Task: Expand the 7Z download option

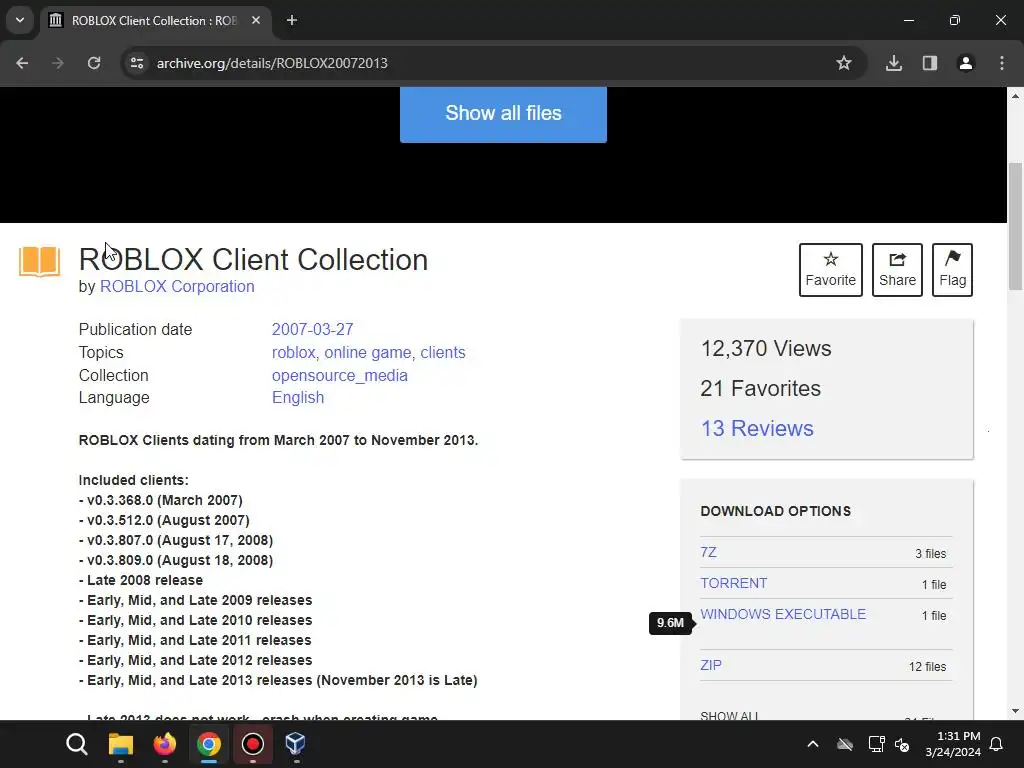Action: click(x=709, y=552)
